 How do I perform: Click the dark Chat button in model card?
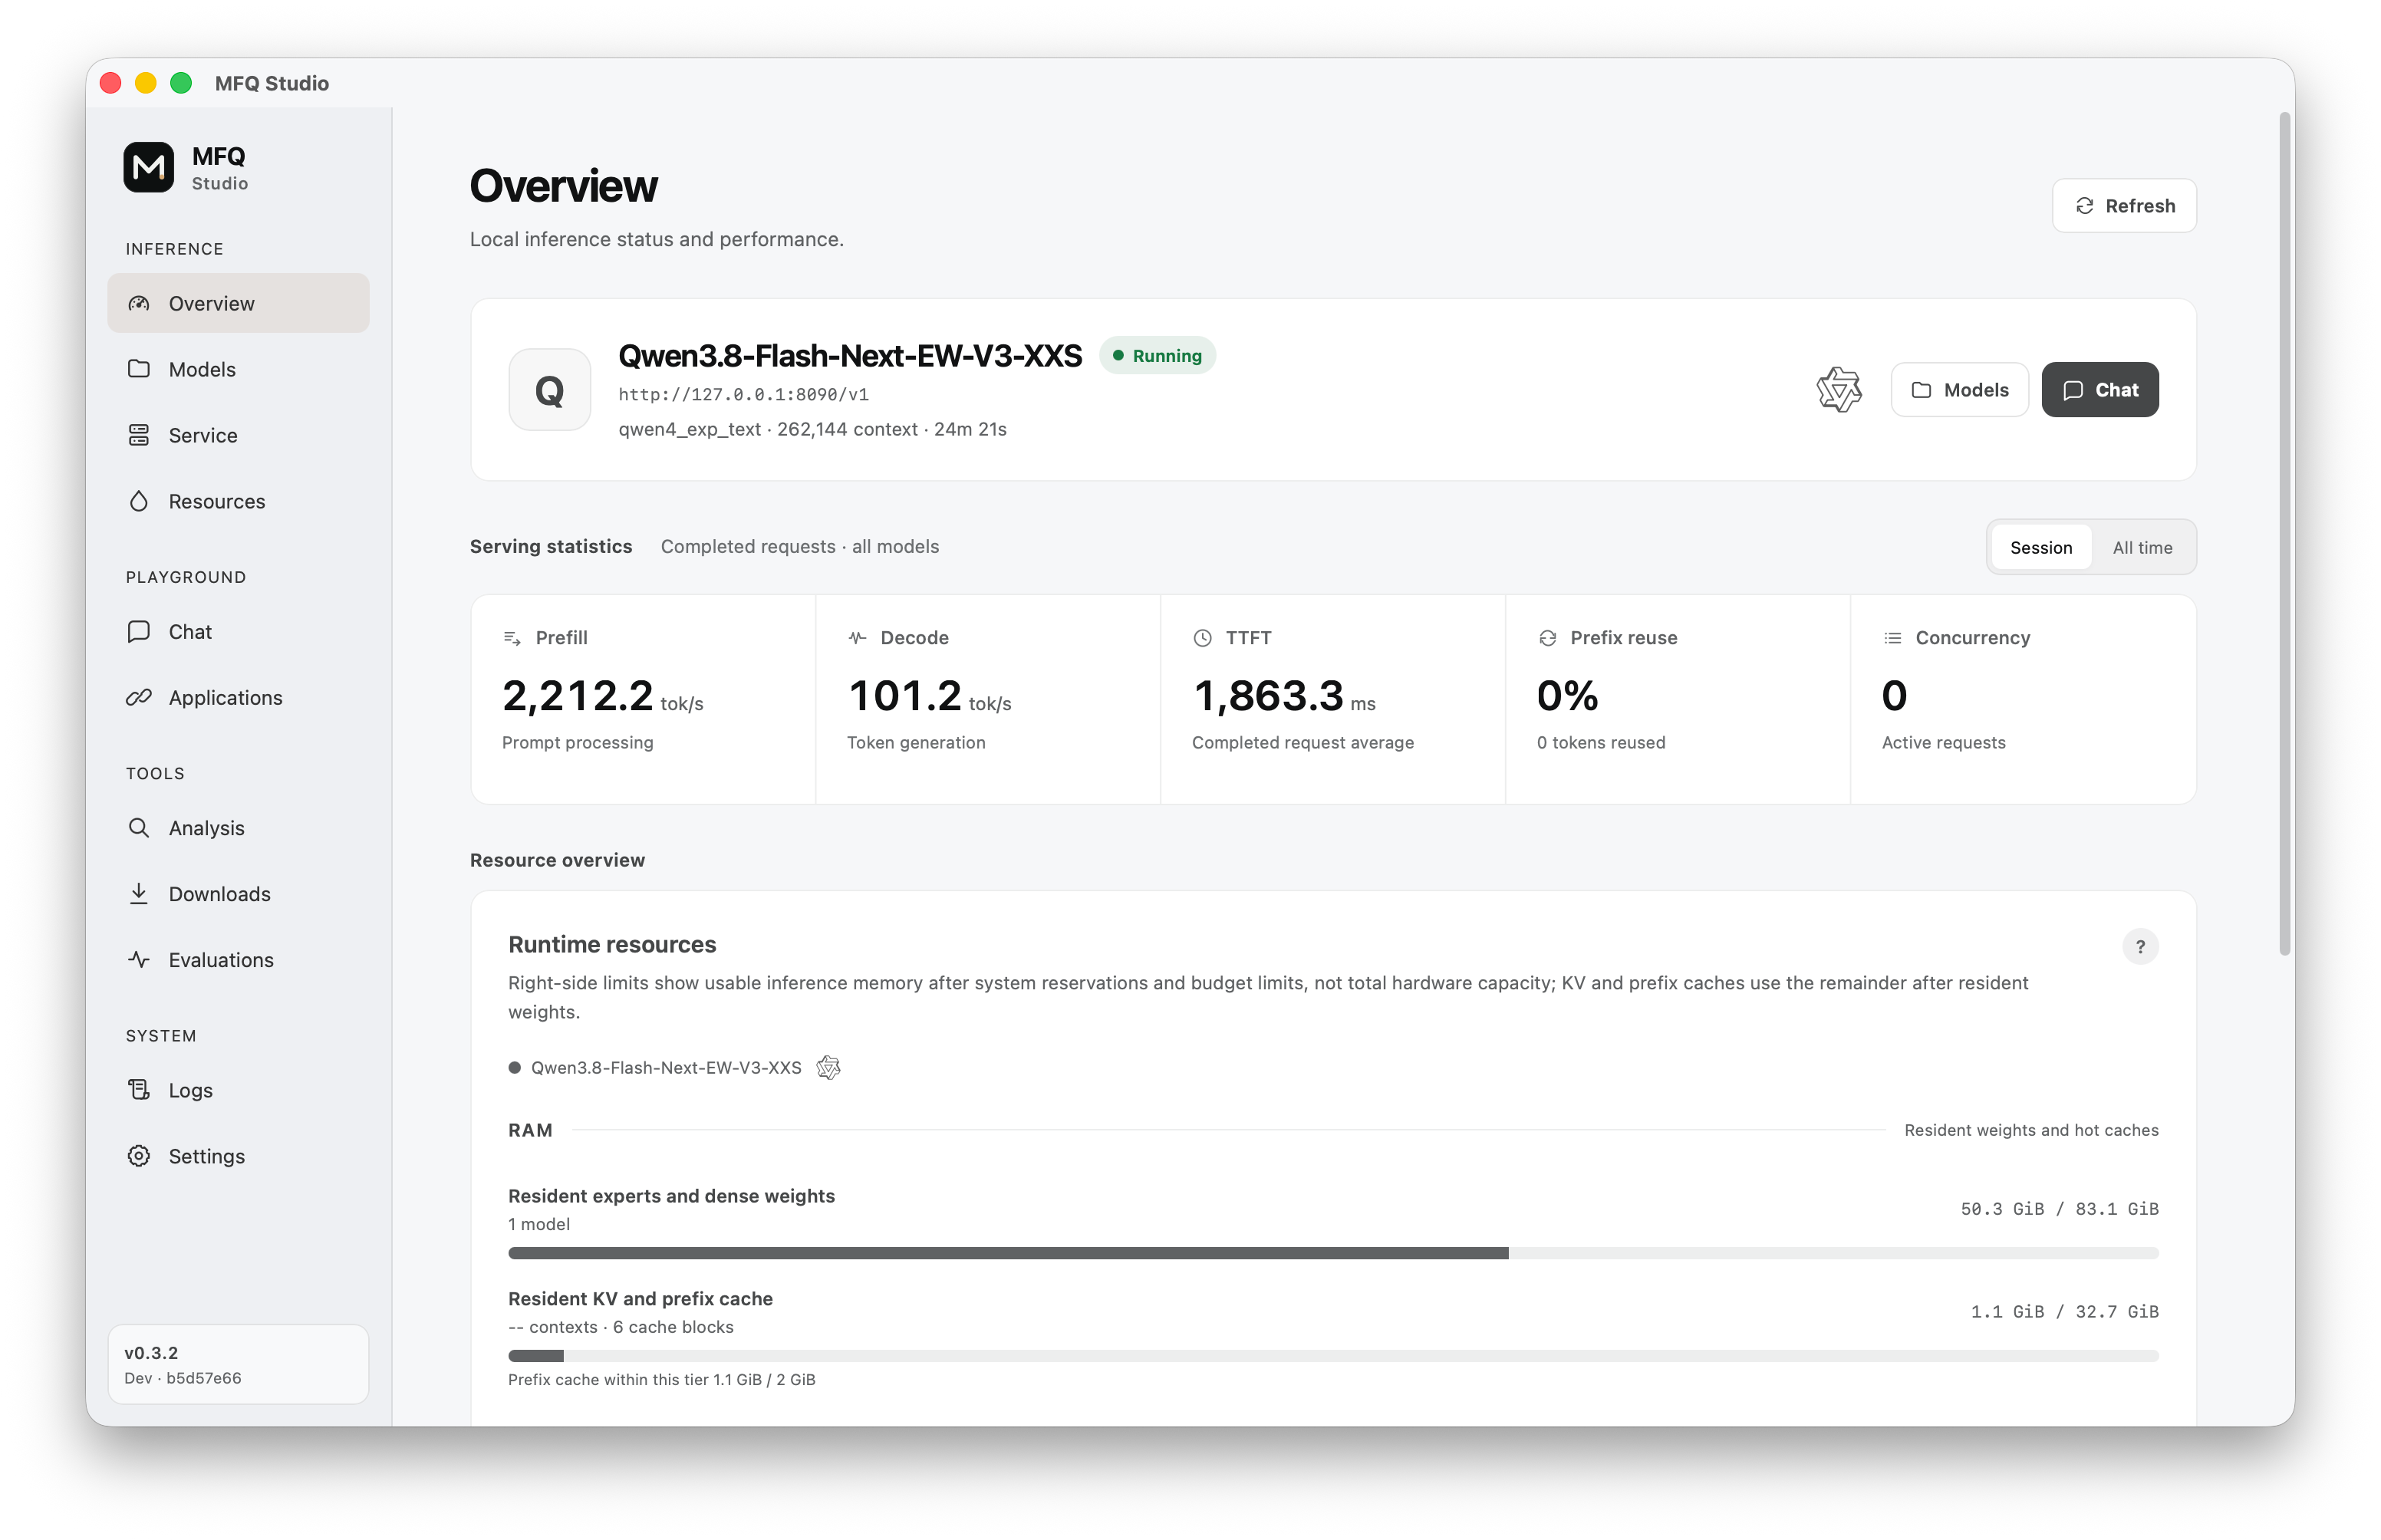click(x=2099, y=389)
